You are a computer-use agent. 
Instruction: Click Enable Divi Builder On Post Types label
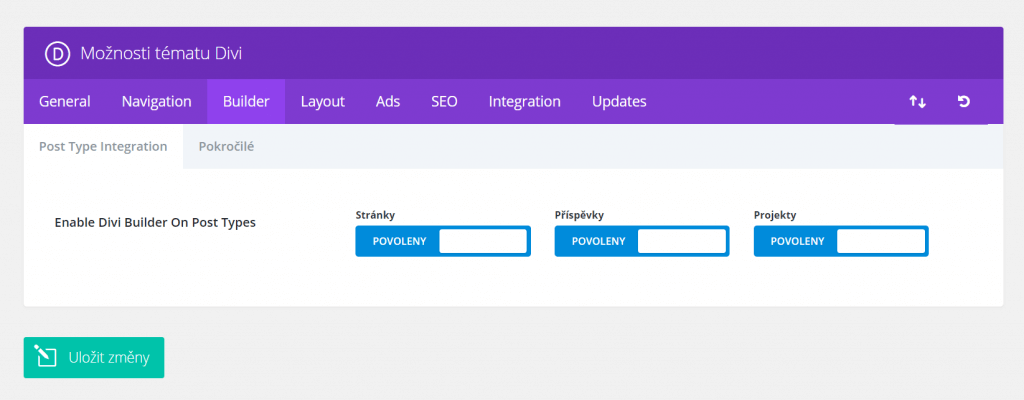155,222
